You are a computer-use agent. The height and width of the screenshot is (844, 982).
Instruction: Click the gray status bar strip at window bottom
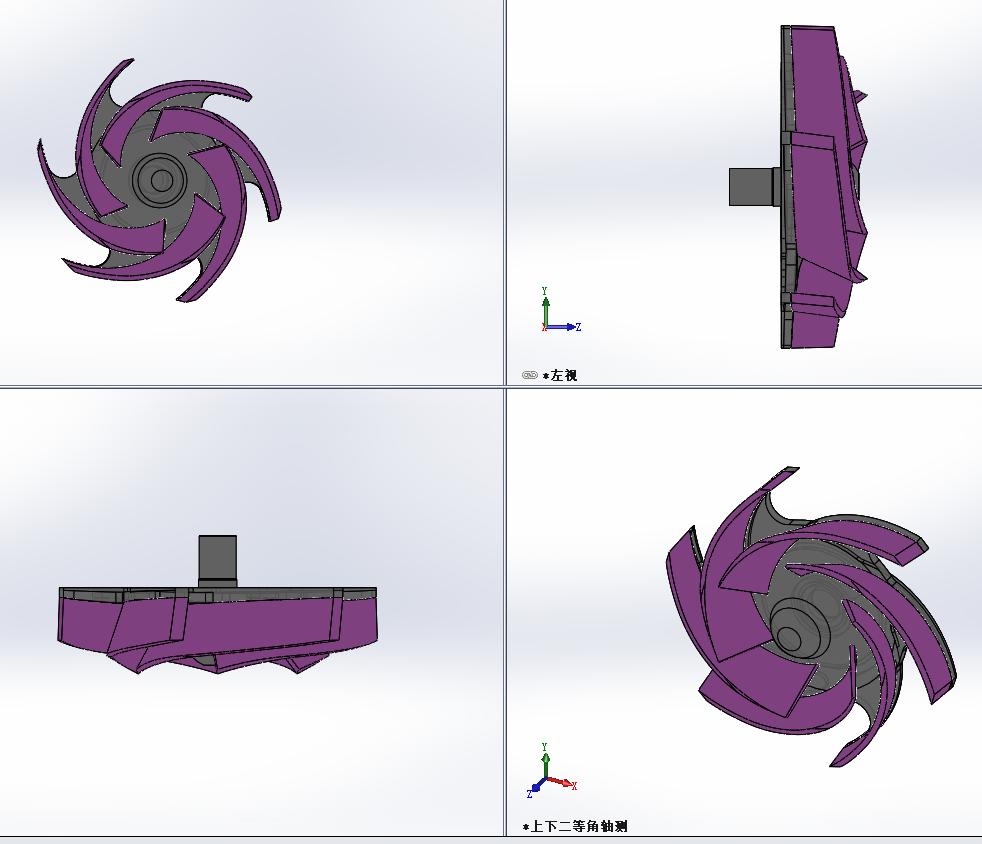coord(490,840)
